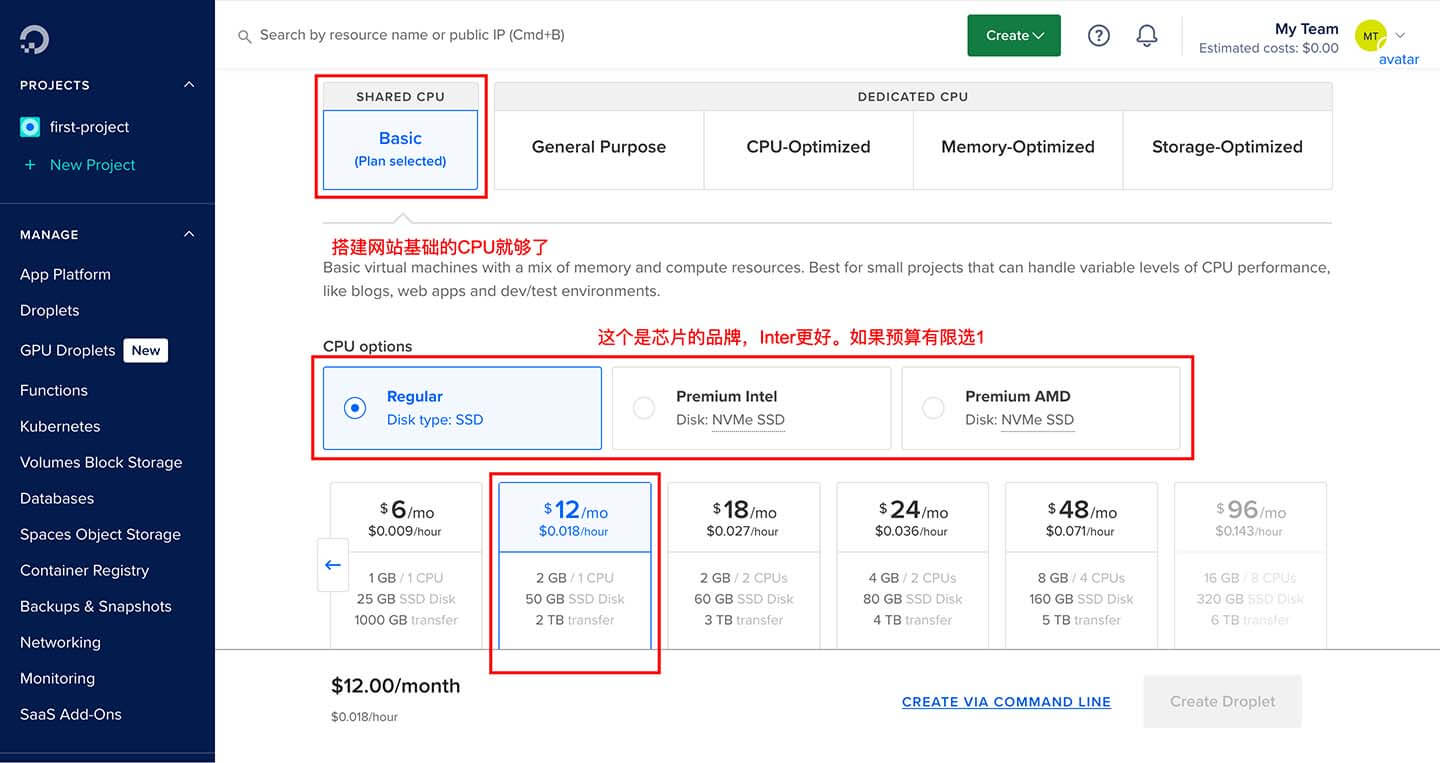Viewport: 1440px width, 763px height.
Task: Choose the $24/mo plan card
Action: (x=912, y=565)
